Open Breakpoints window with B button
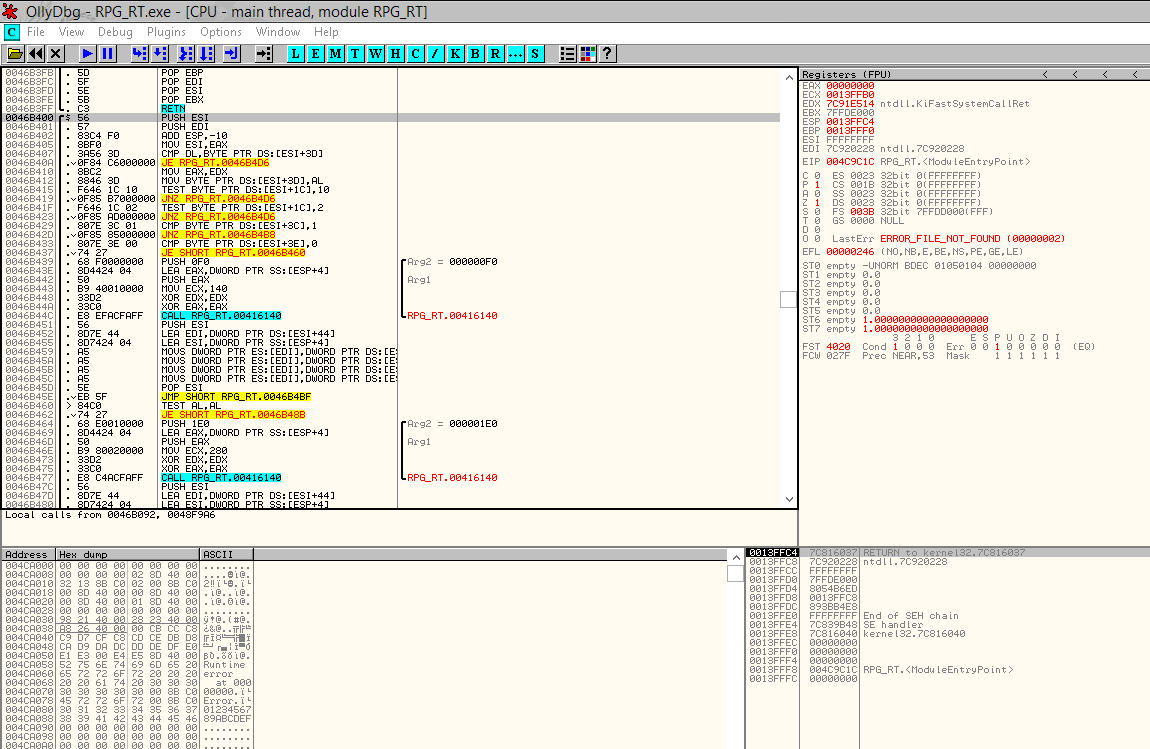The image size is (1150, 749). tap(475, 54)
